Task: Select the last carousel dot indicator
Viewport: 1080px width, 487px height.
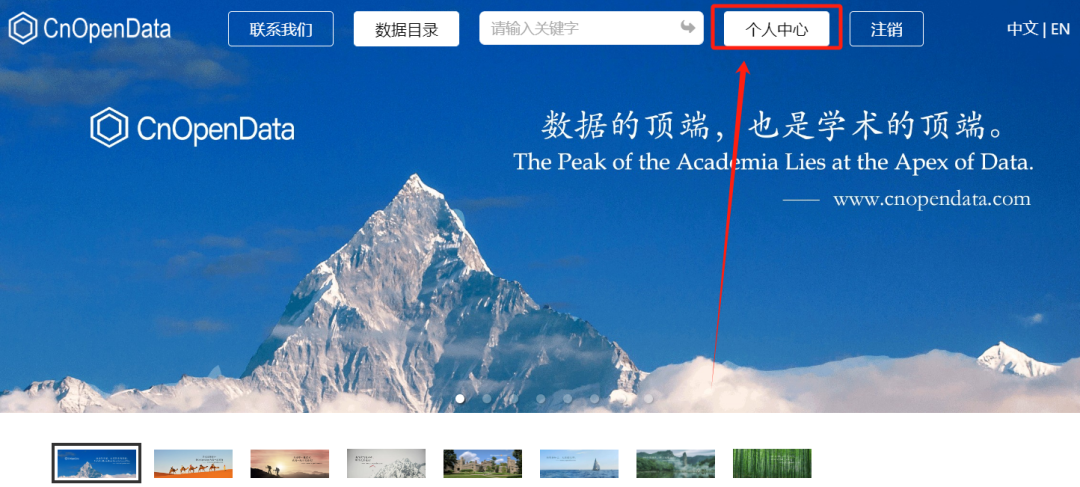Action: [648, 398]
